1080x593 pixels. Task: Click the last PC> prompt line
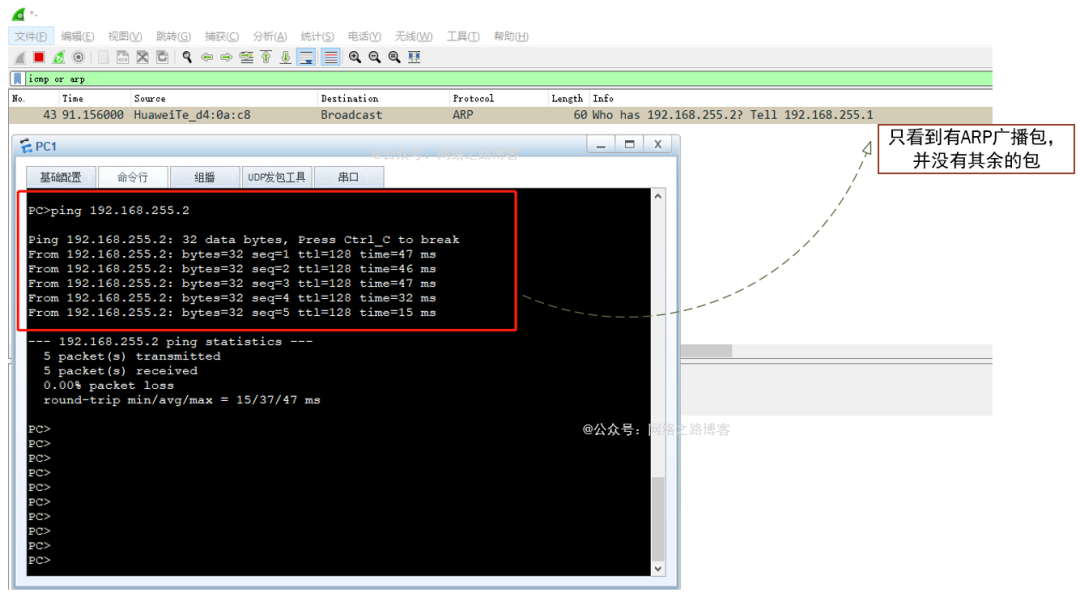tap(39, 561)
